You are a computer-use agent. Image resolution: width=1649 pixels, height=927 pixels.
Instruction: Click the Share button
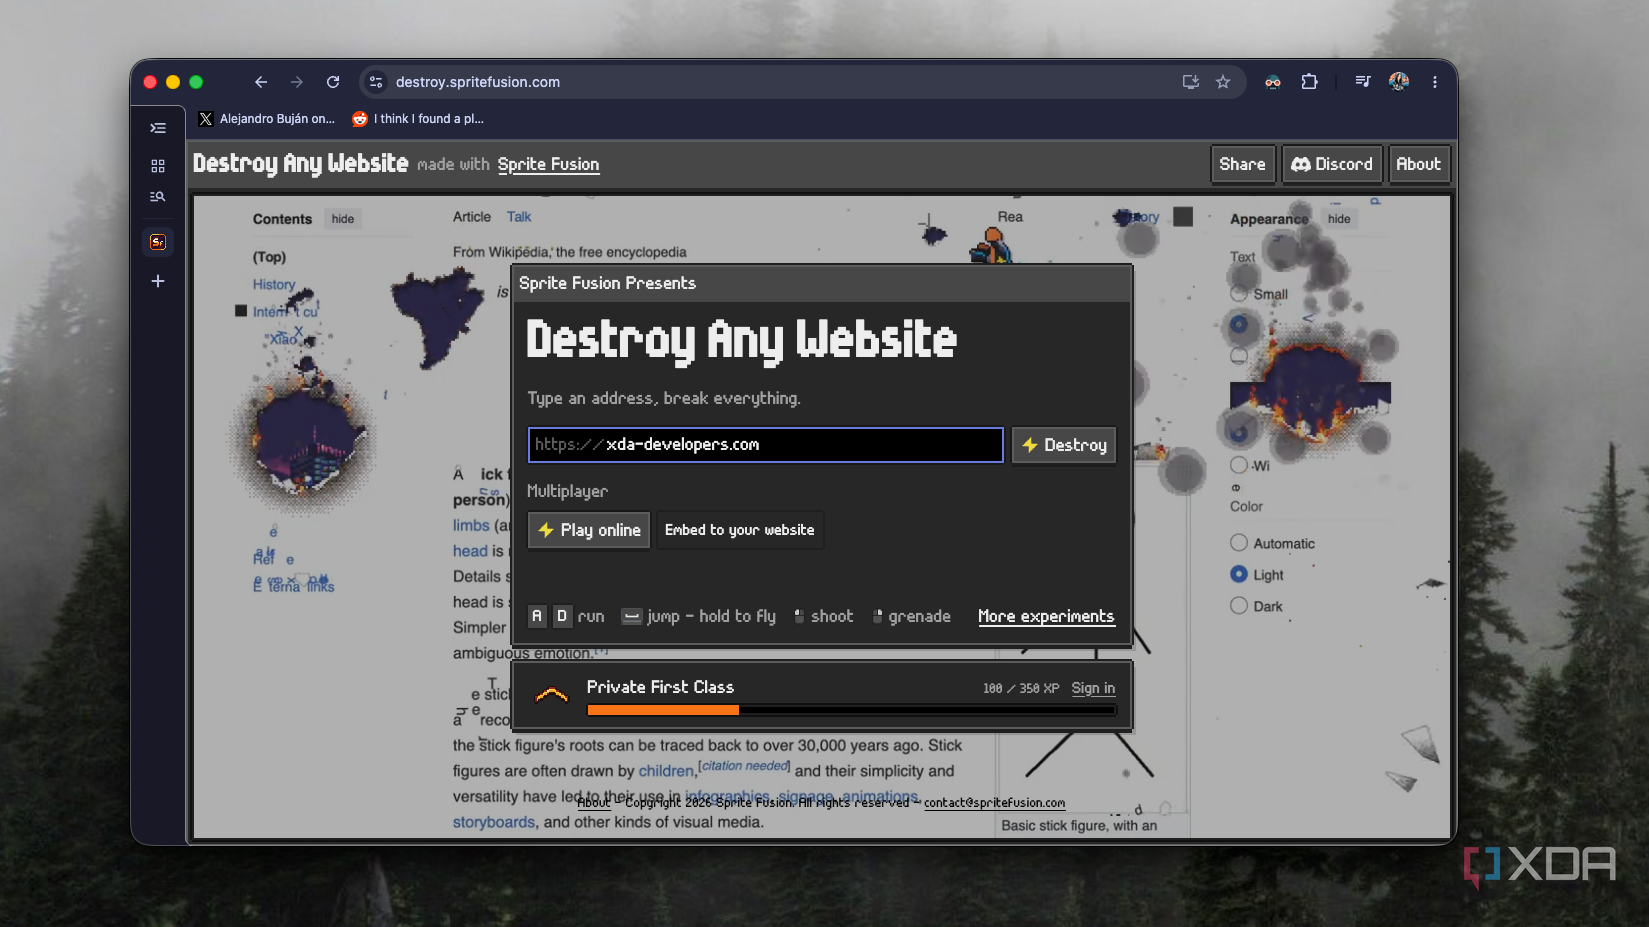pos(1242,164)
